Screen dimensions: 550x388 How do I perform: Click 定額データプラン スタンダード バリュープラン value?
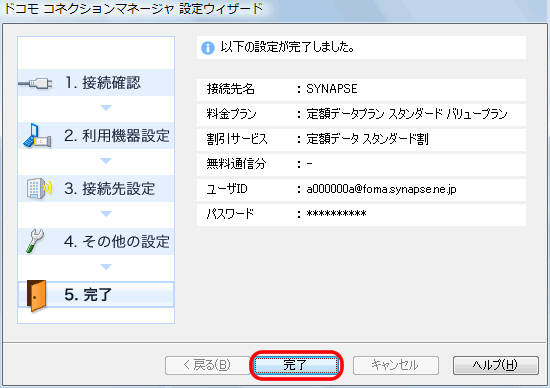[x=407, y=114]
